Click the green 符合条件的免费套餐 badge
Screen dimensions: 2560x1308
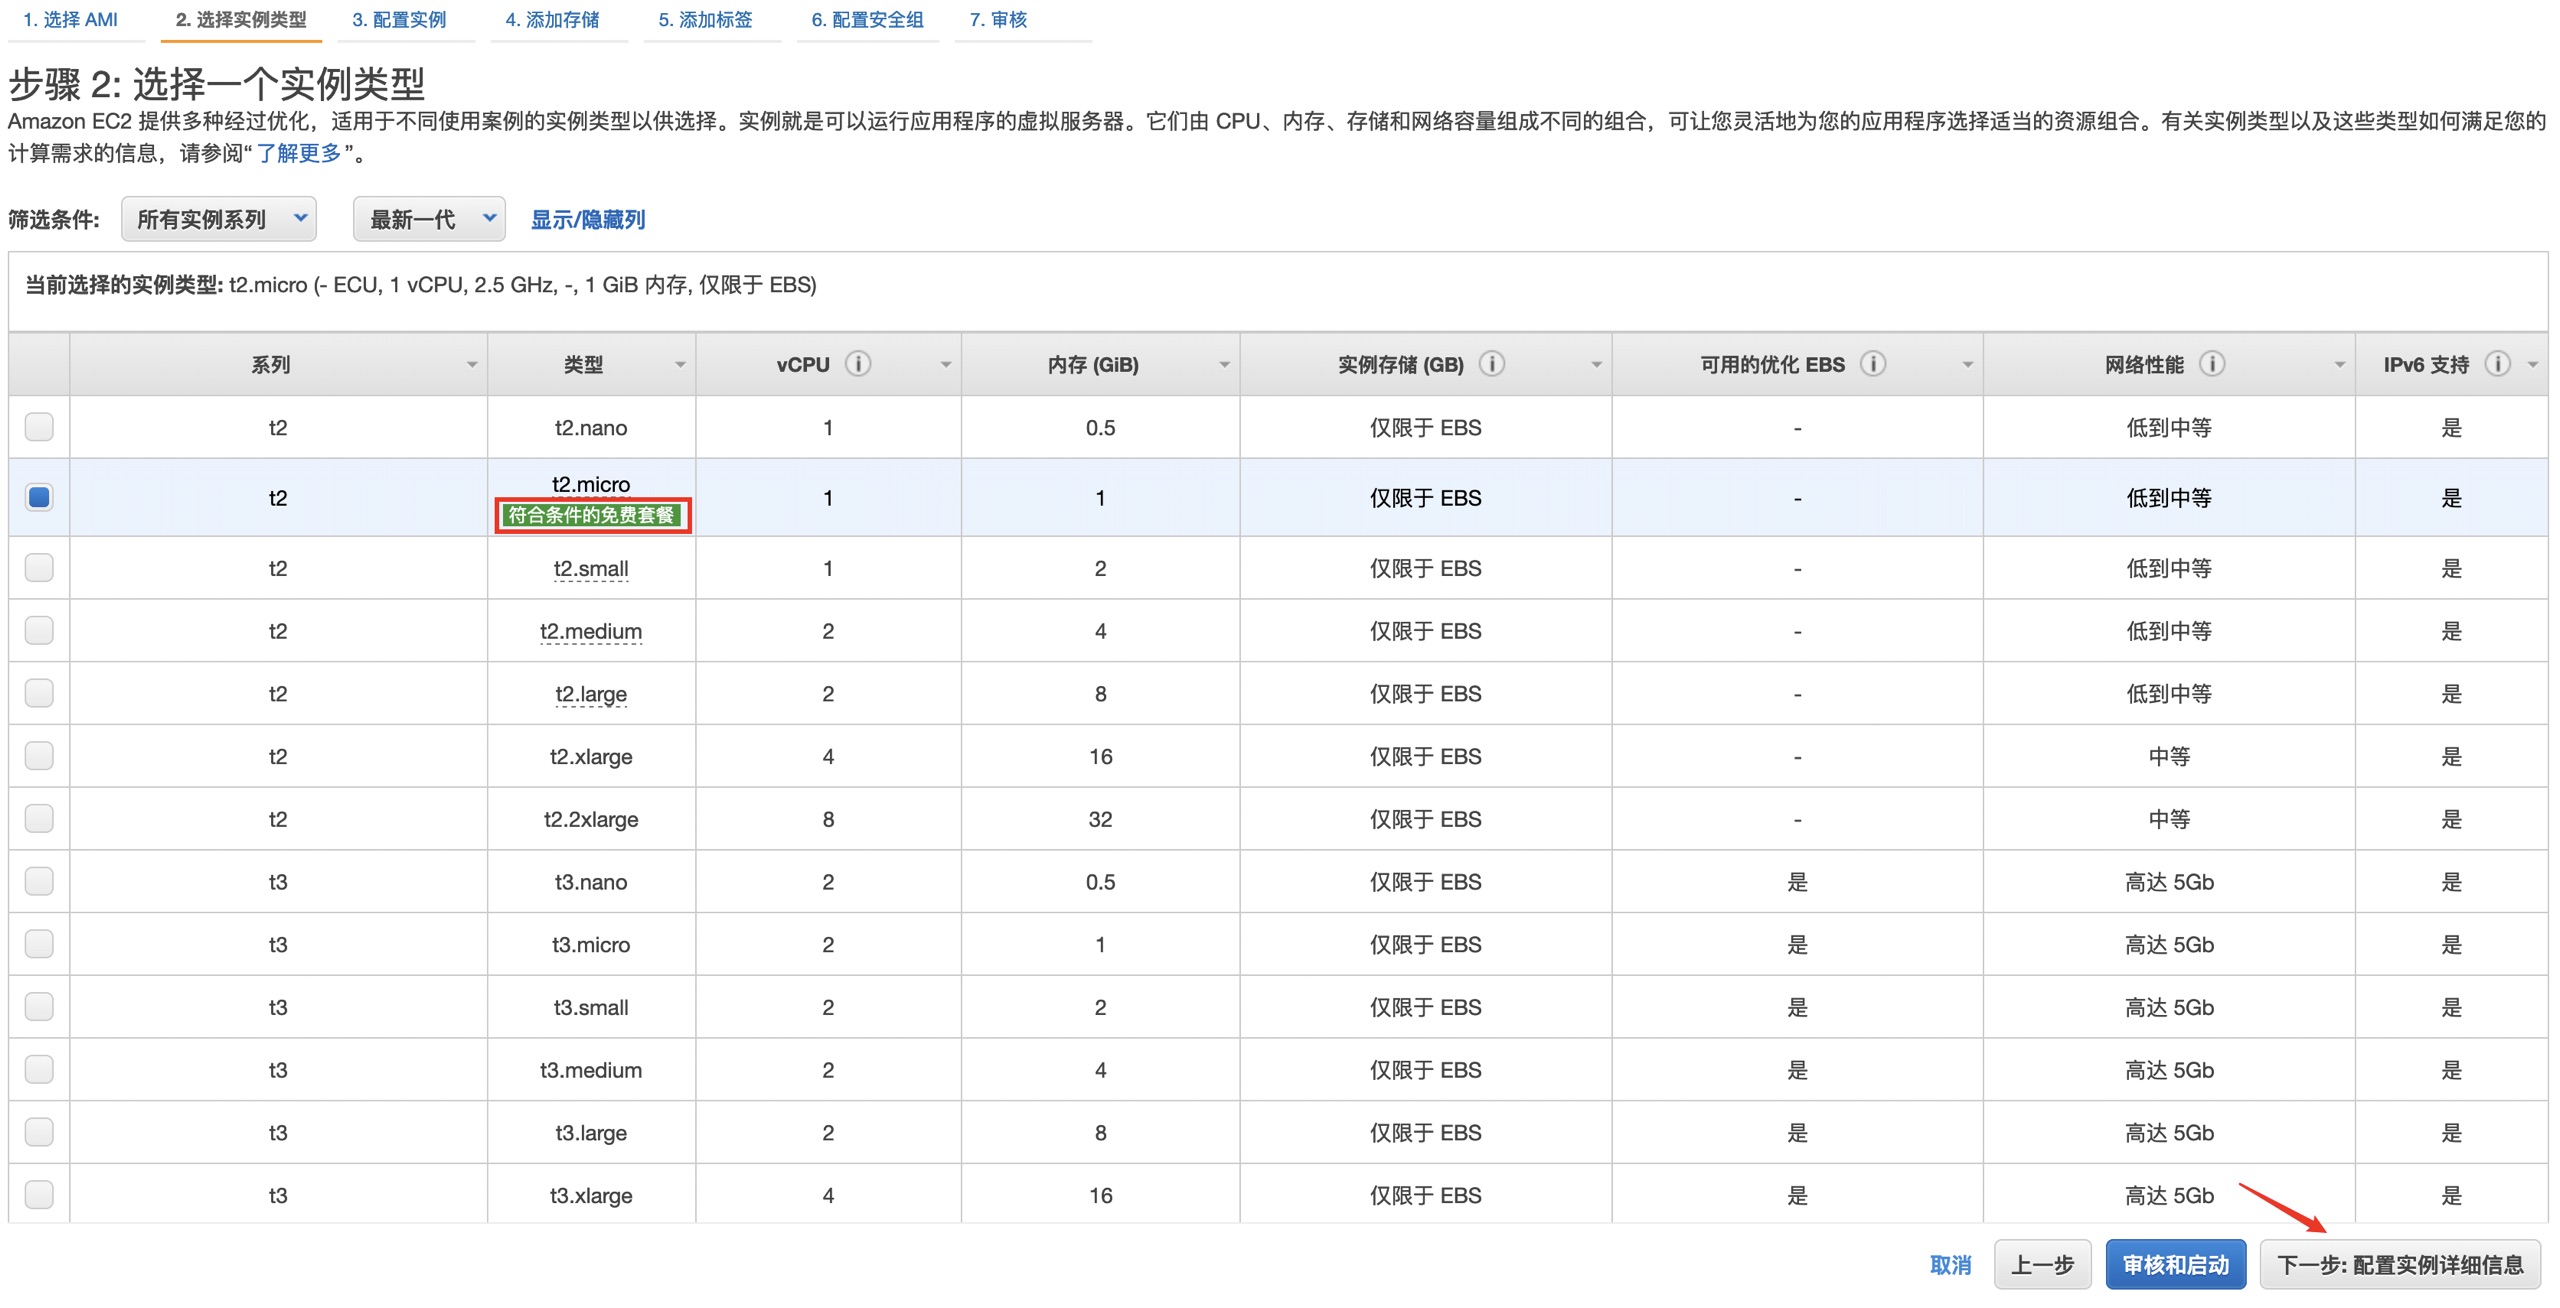click(x=592, y=515)
